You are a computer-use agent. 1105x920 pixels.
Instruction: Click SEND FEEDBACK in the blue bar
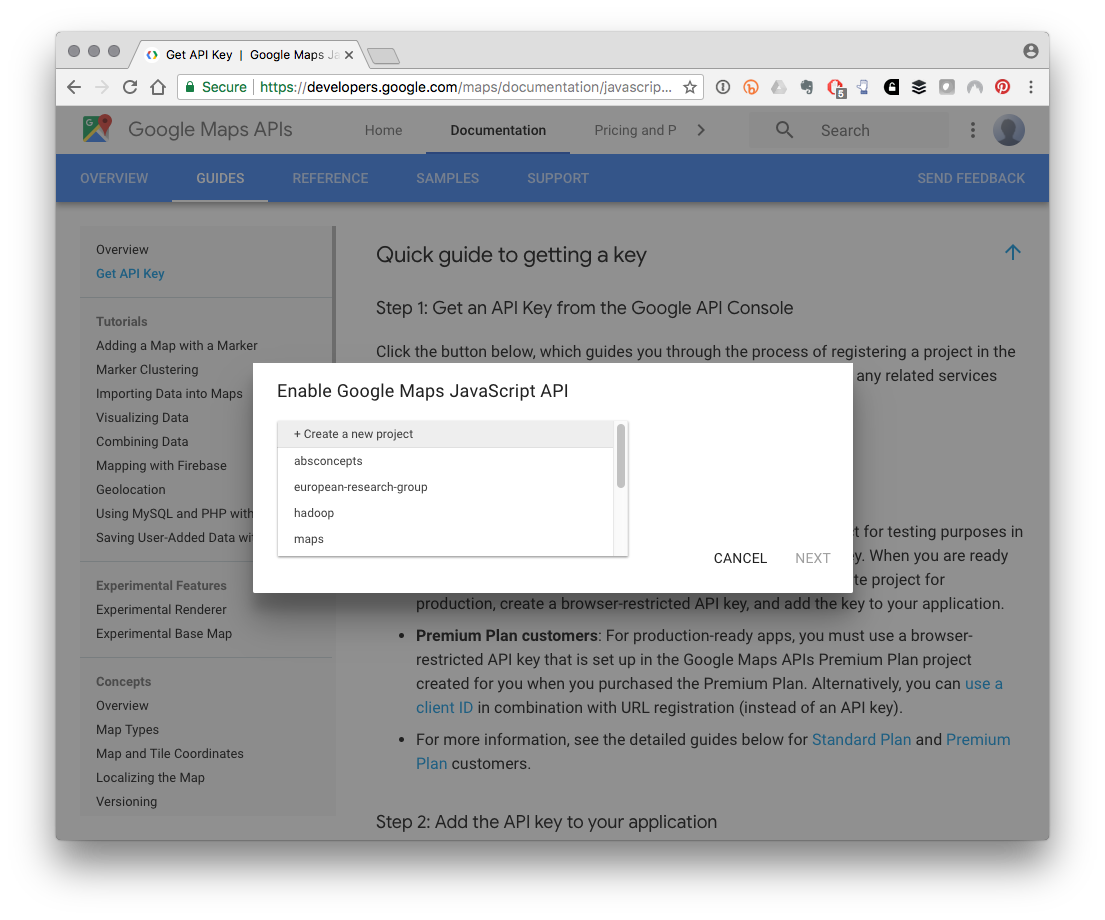(971, 178)
